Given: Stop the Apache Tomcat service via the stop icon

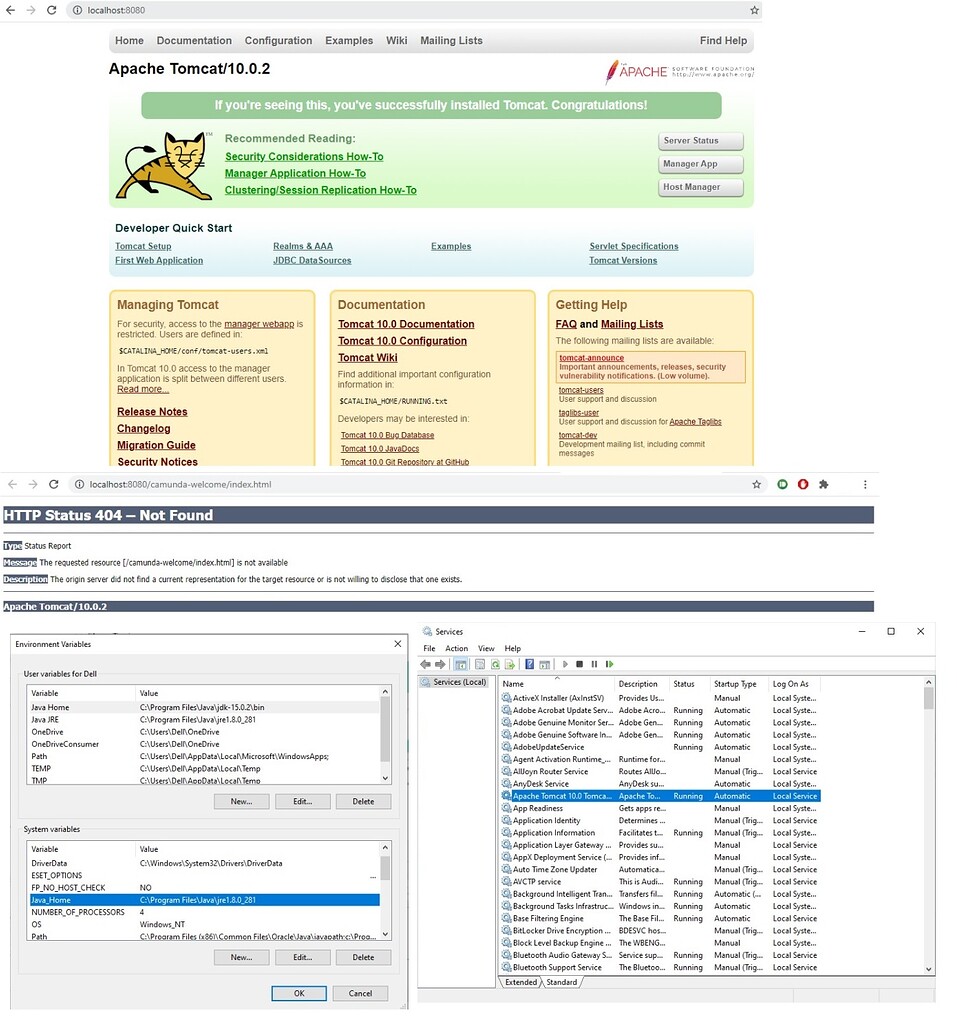Looking at the screenshot, I should coord(581,663).
